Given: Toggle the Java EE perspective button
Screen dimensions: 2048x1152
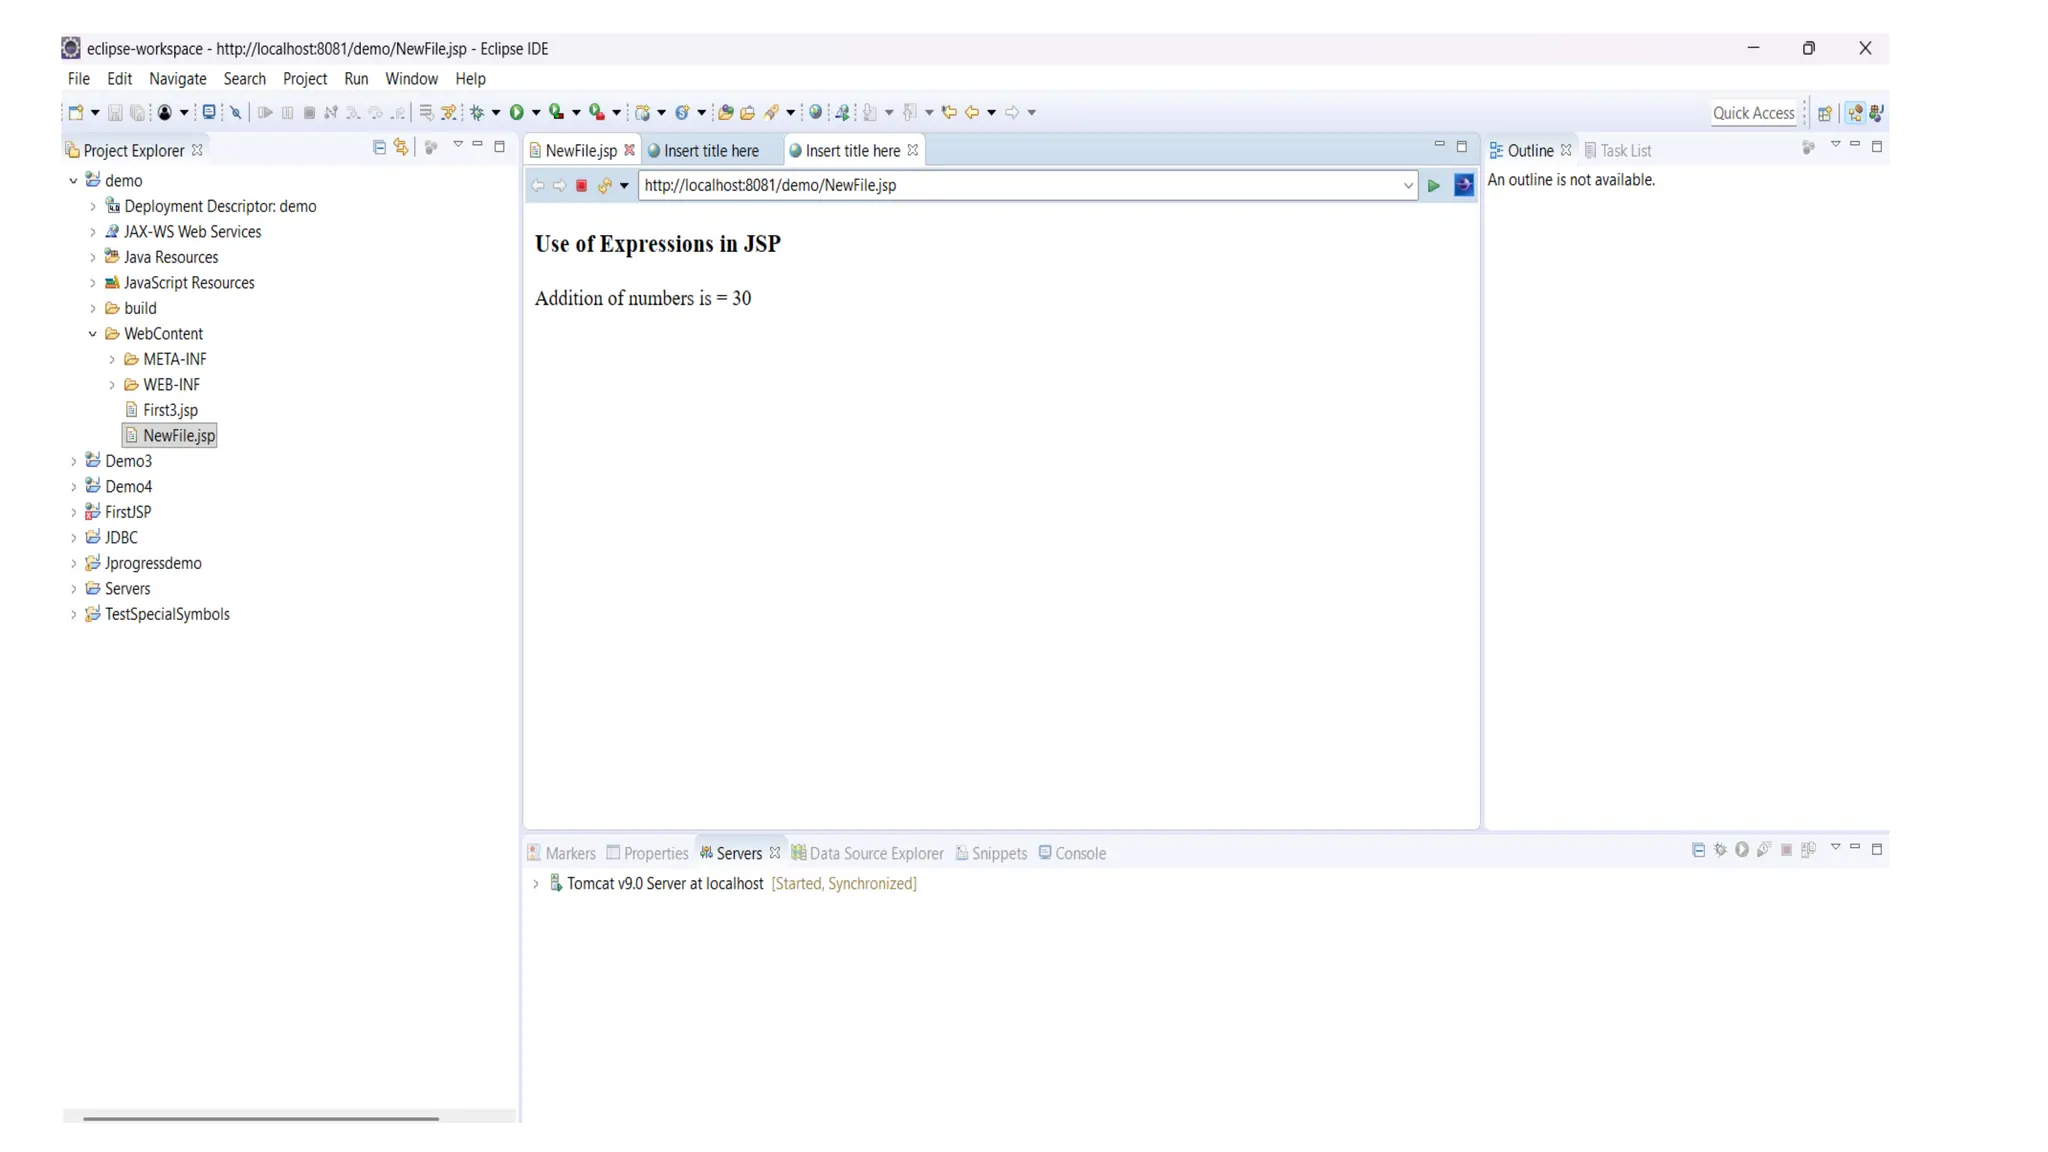Looking at the screenshot, I should tap(1855, 113).
